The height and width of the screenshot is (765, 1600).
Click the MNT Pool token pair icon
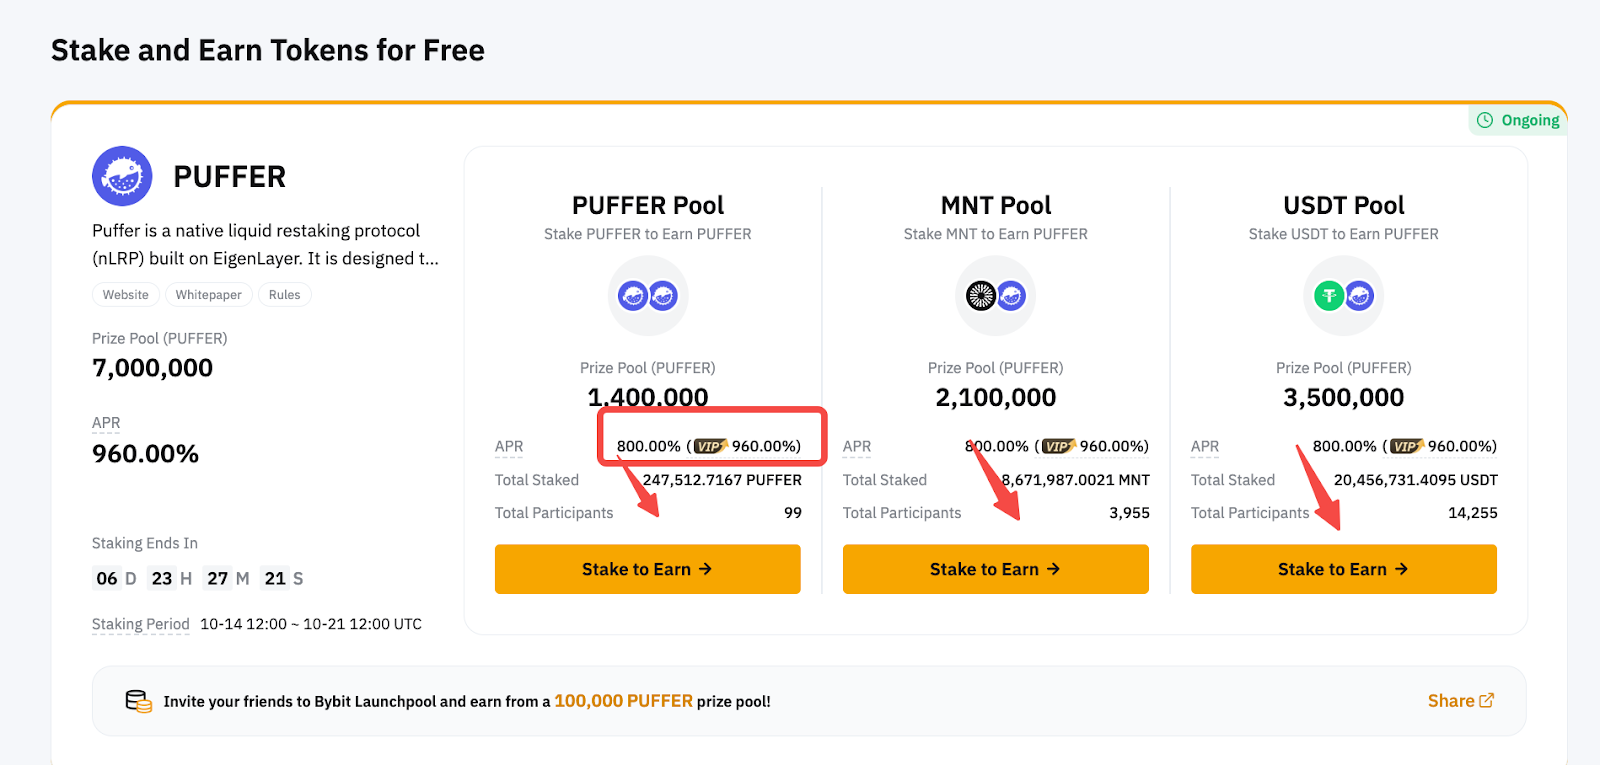996,296
